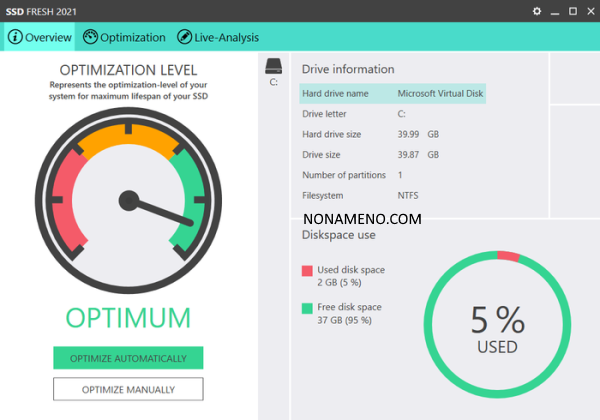Screen dimensions: 600x420
Task: Click the OPTIMUM status label
Action: pyautogui.click(x=128, y=318)
